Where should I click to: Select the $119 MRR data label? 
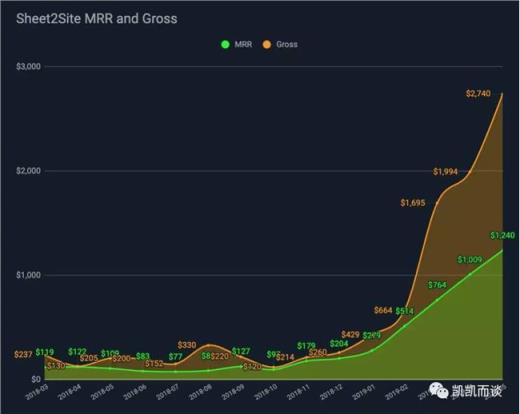45,352
